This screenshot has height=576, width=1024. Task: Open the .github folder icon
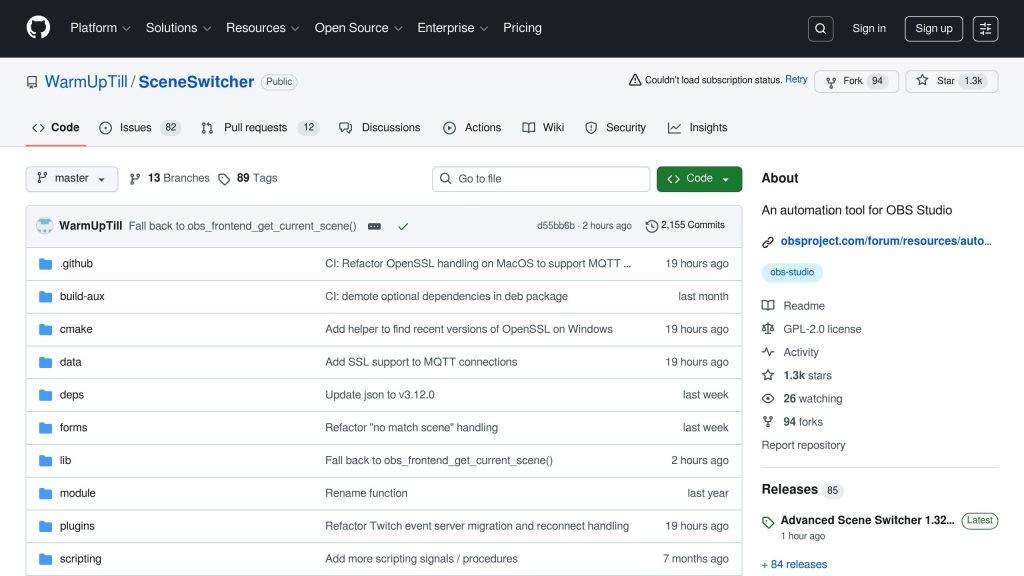click(x=44, y=263)
